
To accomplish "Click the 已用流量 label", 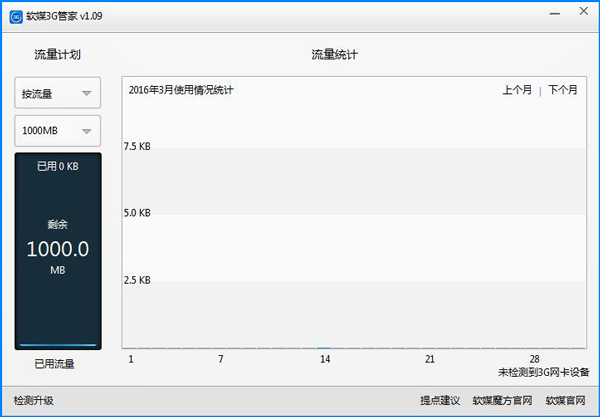I will 54,364.
